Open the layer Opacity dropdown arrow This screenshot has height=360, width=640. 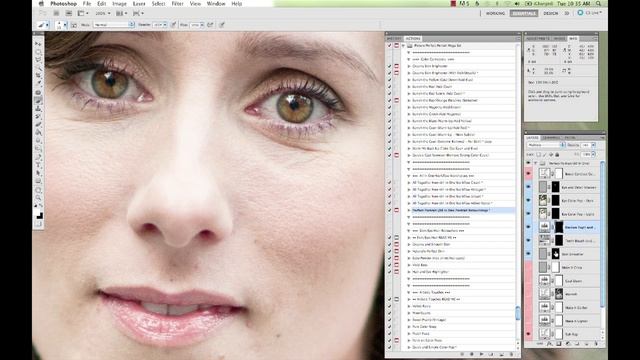point(593,145)
